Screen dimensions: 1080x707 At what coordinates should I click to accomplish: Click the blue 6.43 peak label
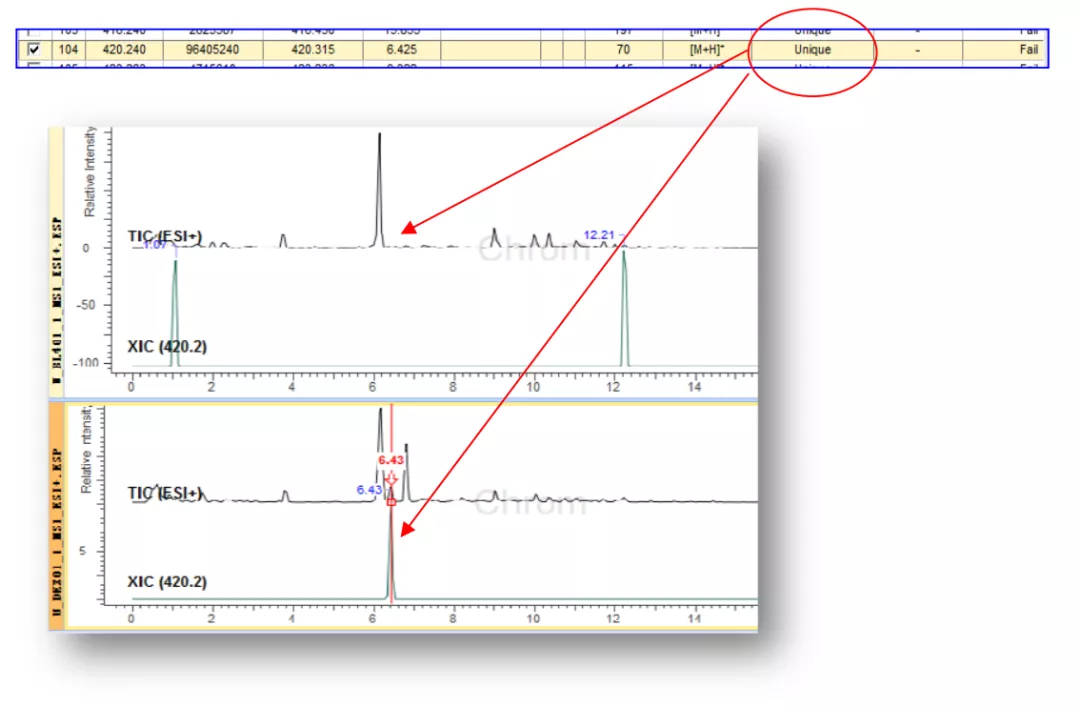coord(368,490)
